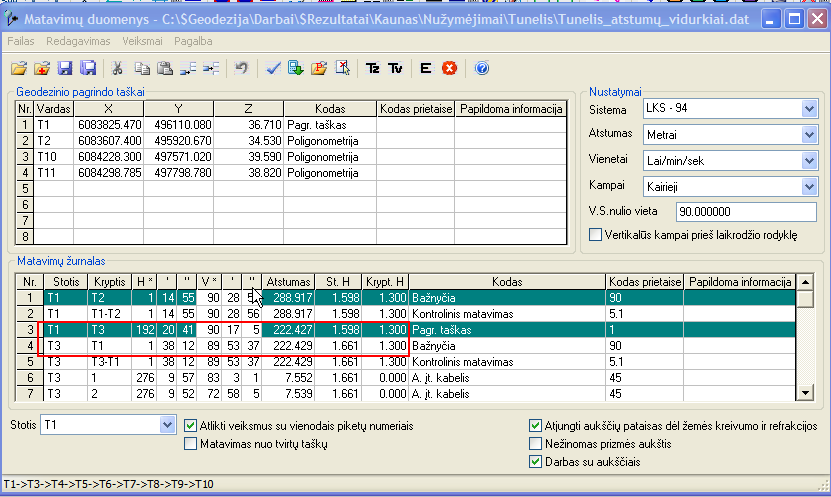831x497 pixels.
Task: Click the Kryptis column header
Action: (109, 282)
